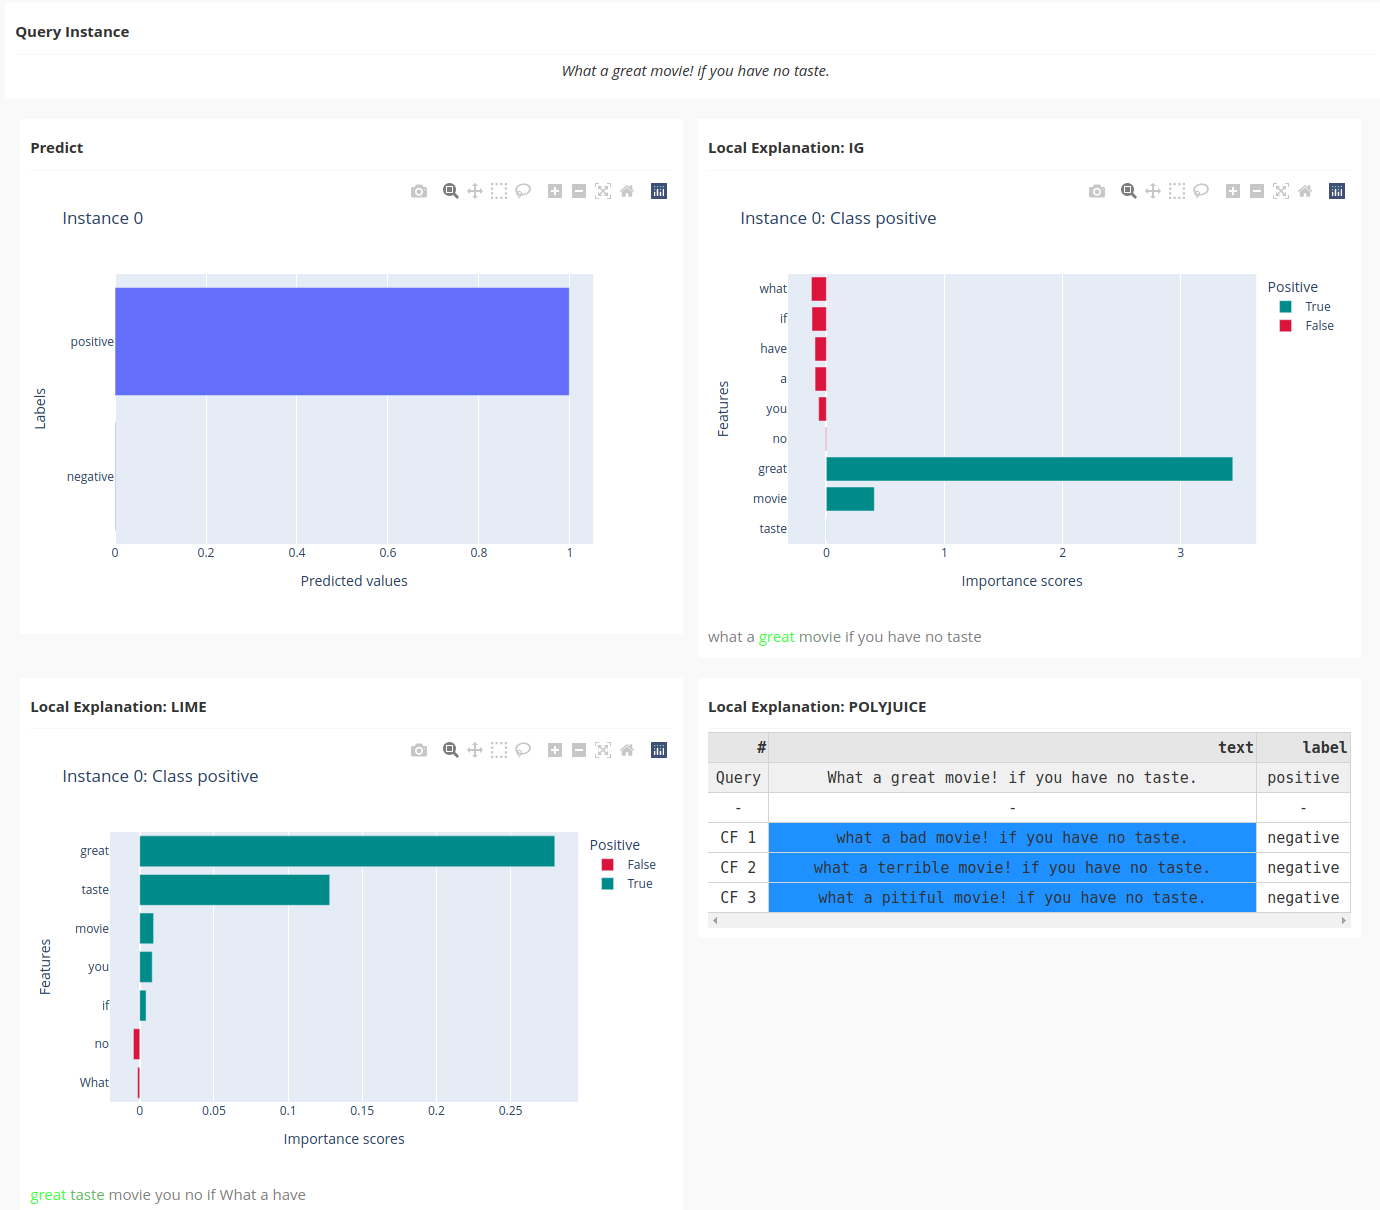The image size is (1380, 1210).
Task: Reset axes on the LIME chart
Action: pos(627,750)
